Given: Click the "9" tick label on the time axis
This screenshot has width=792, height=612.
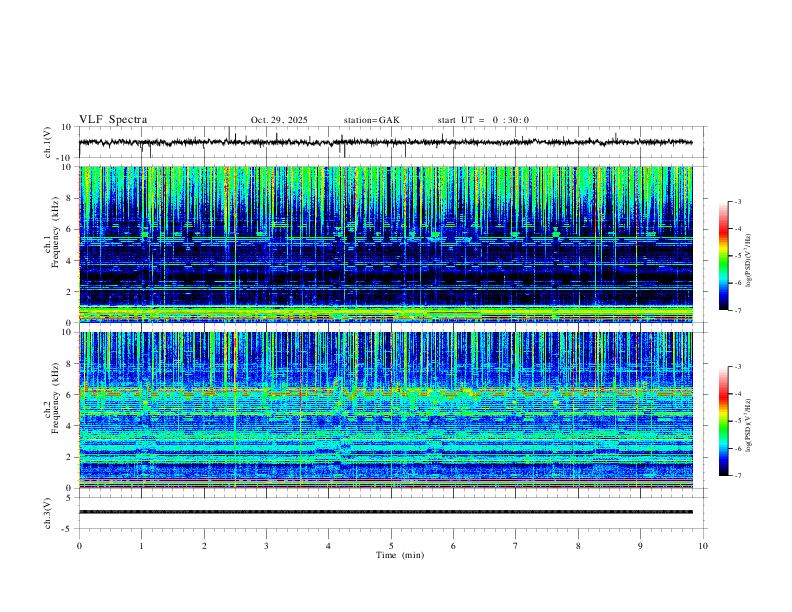Looking at the screenshot, I should click(x=640, y=546).
